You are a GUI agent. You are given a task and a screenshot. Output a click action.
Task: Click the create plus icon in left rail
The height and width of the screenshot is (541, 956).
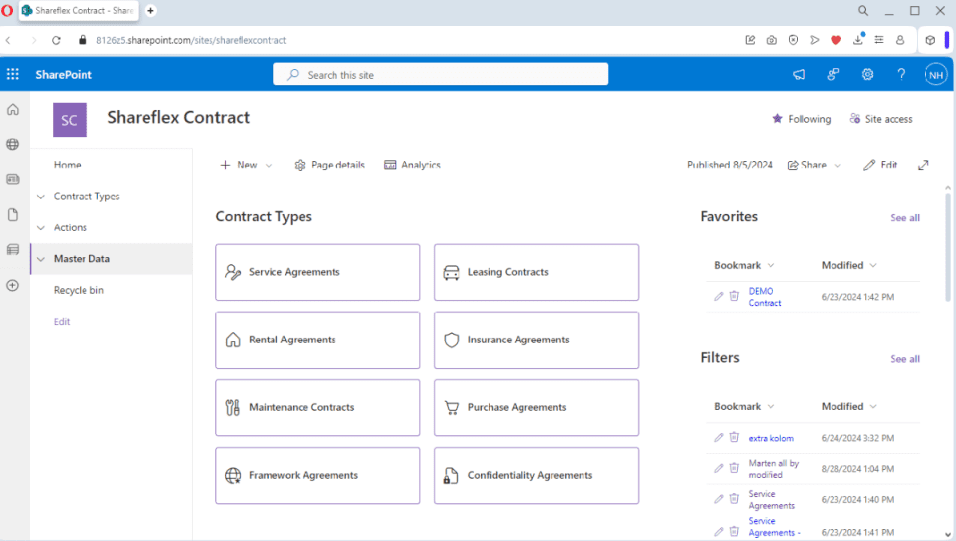13,285
